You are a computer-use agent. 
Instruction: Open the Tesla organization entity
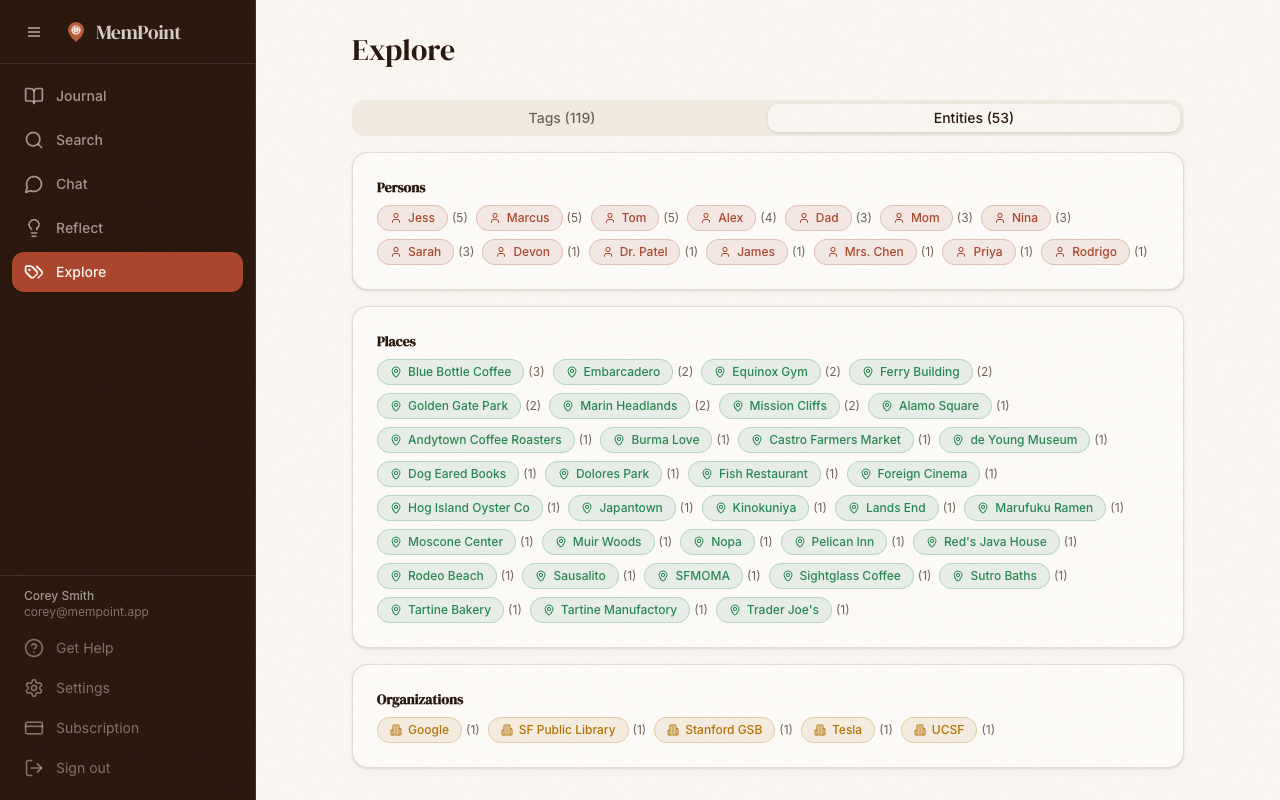(837, 730)
